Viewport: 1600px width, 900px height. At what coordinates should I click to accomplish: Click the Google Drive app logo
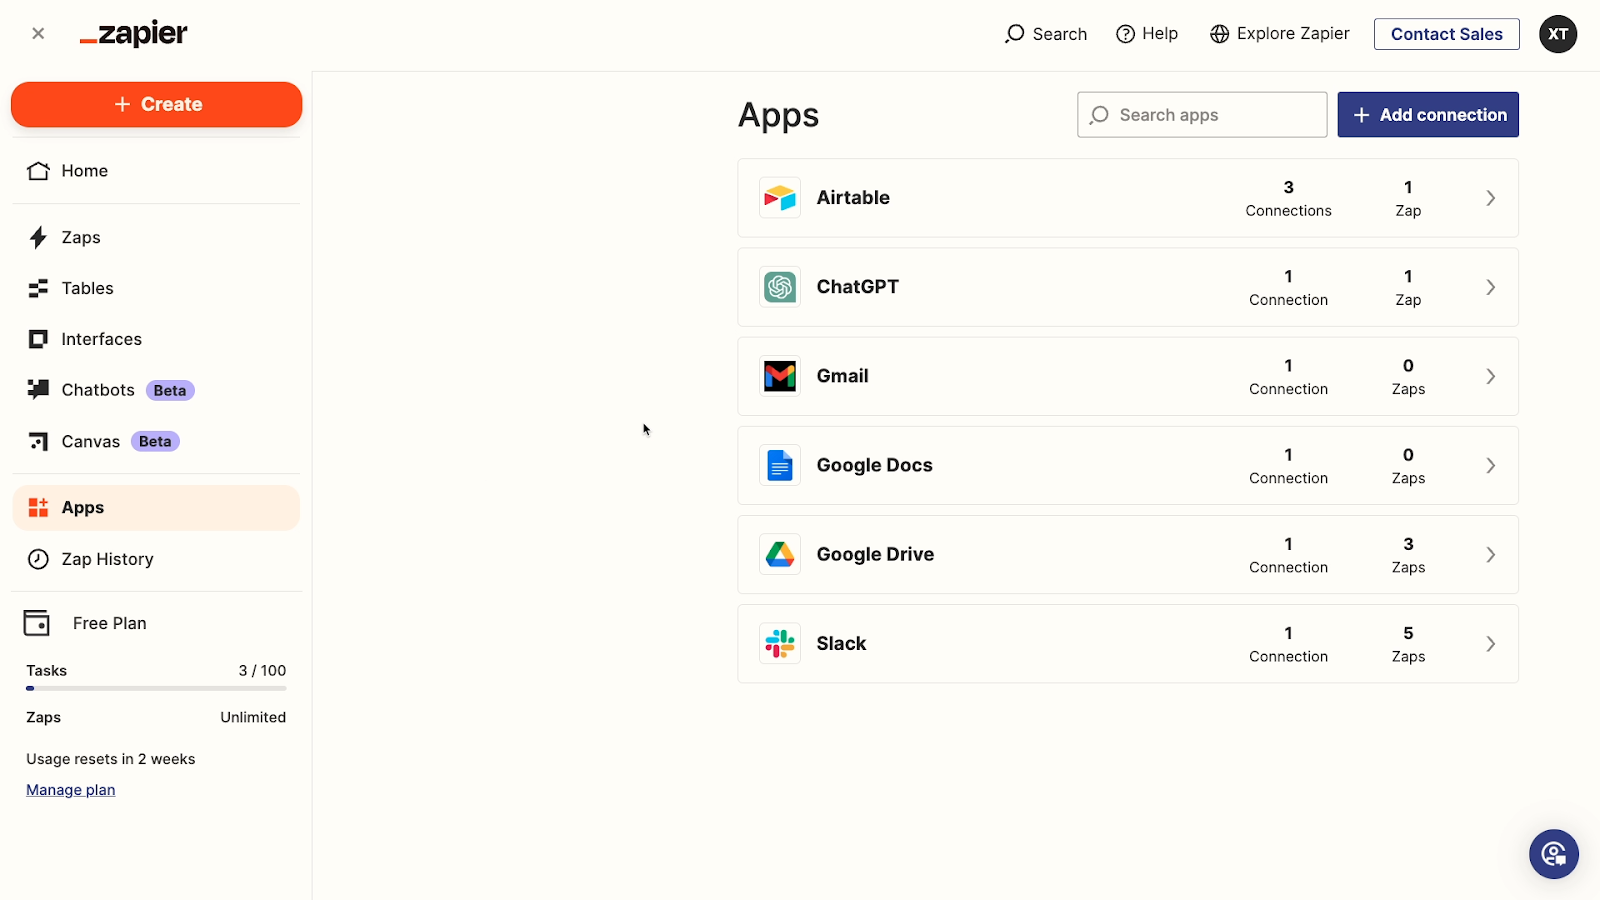[780, 554]
